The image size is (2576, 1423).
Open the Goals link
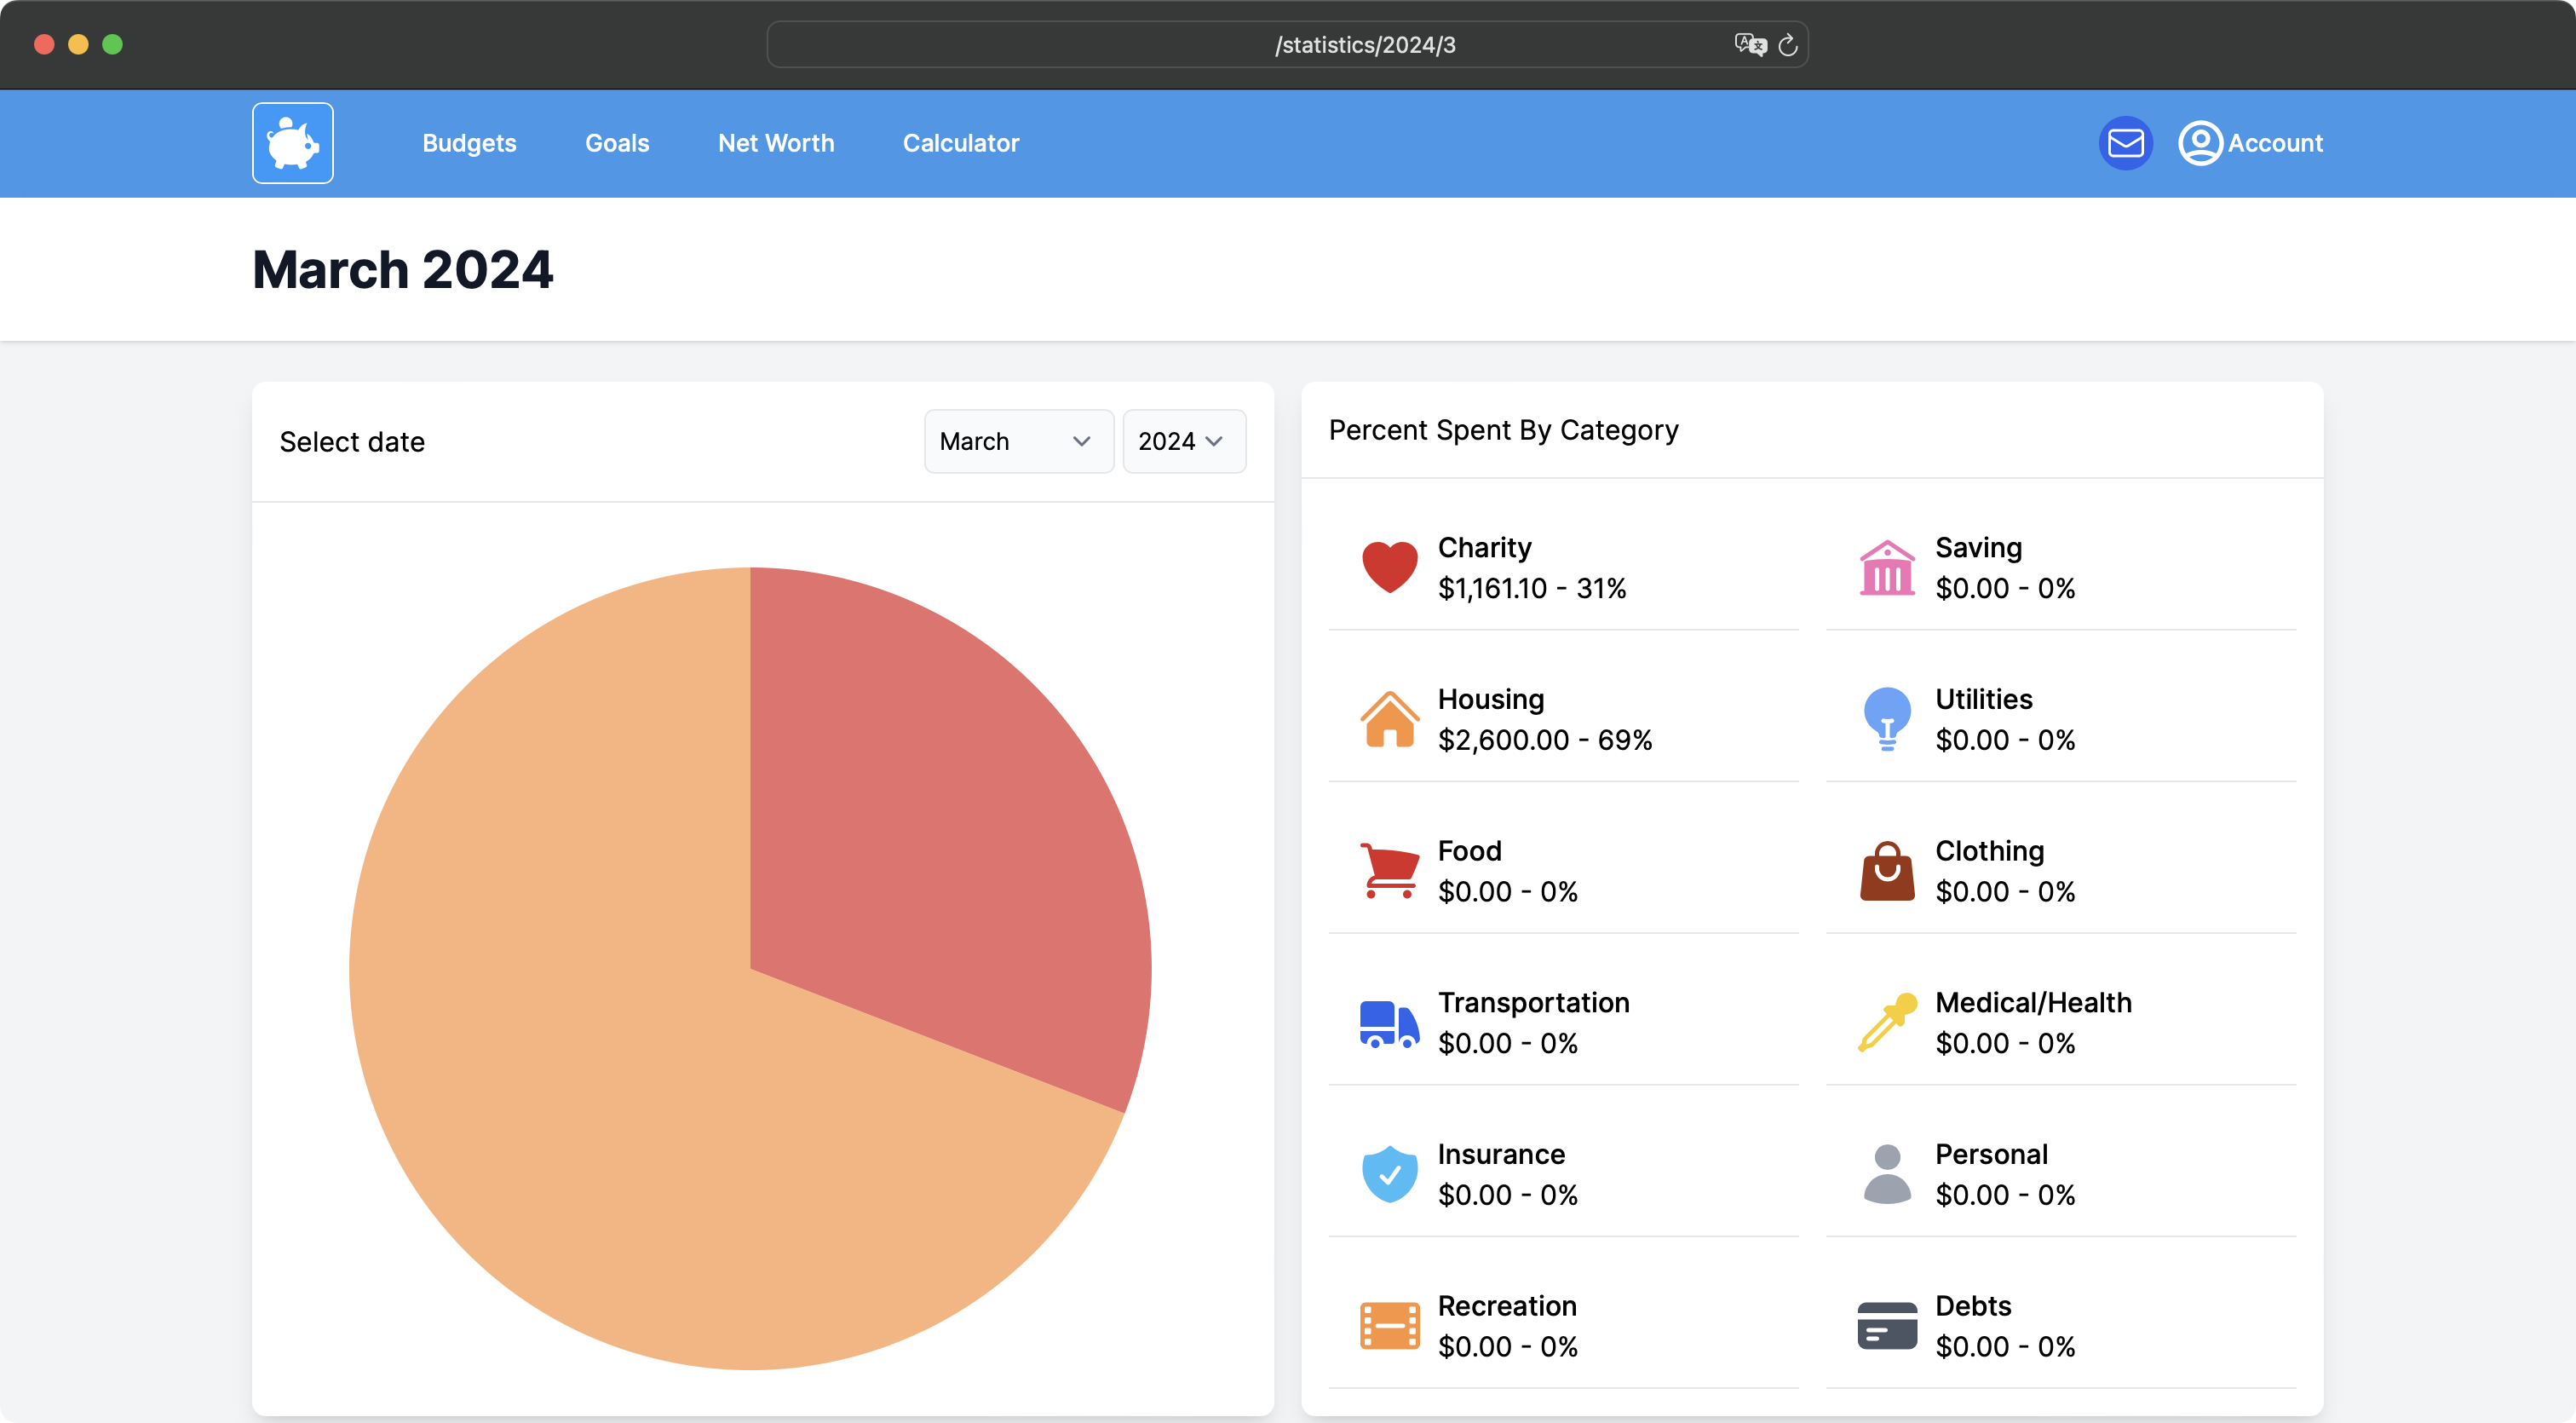click(x=617, y=143)
